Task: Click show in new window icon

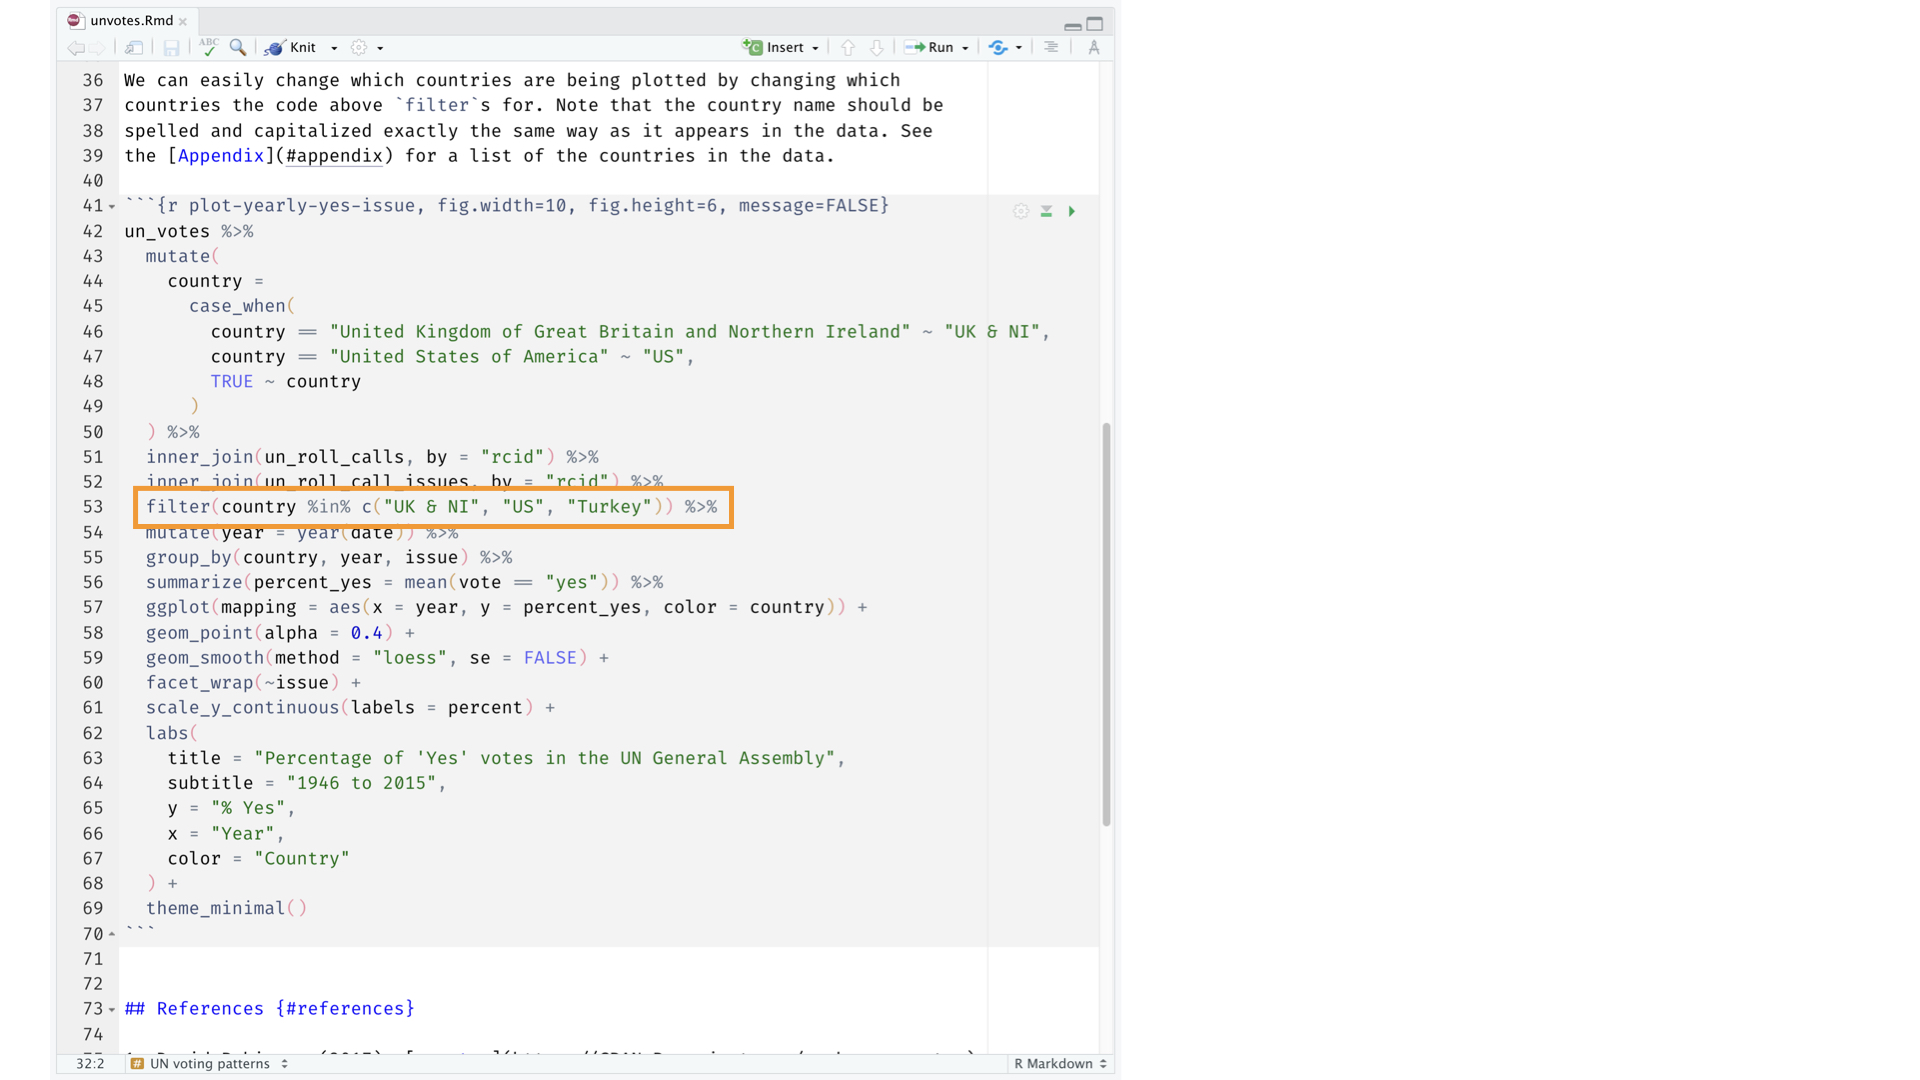Action: coord(133,47)
